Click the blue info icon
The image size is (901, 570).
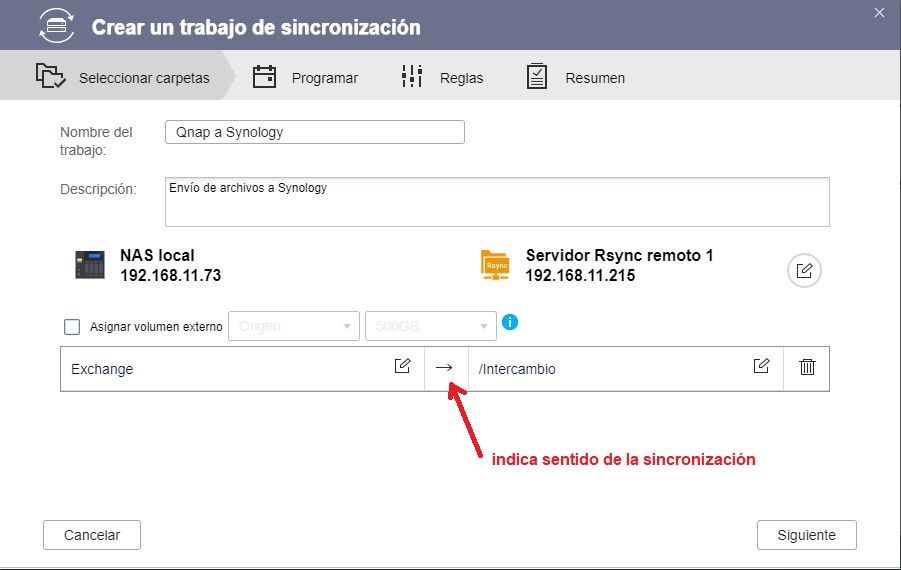510,323
